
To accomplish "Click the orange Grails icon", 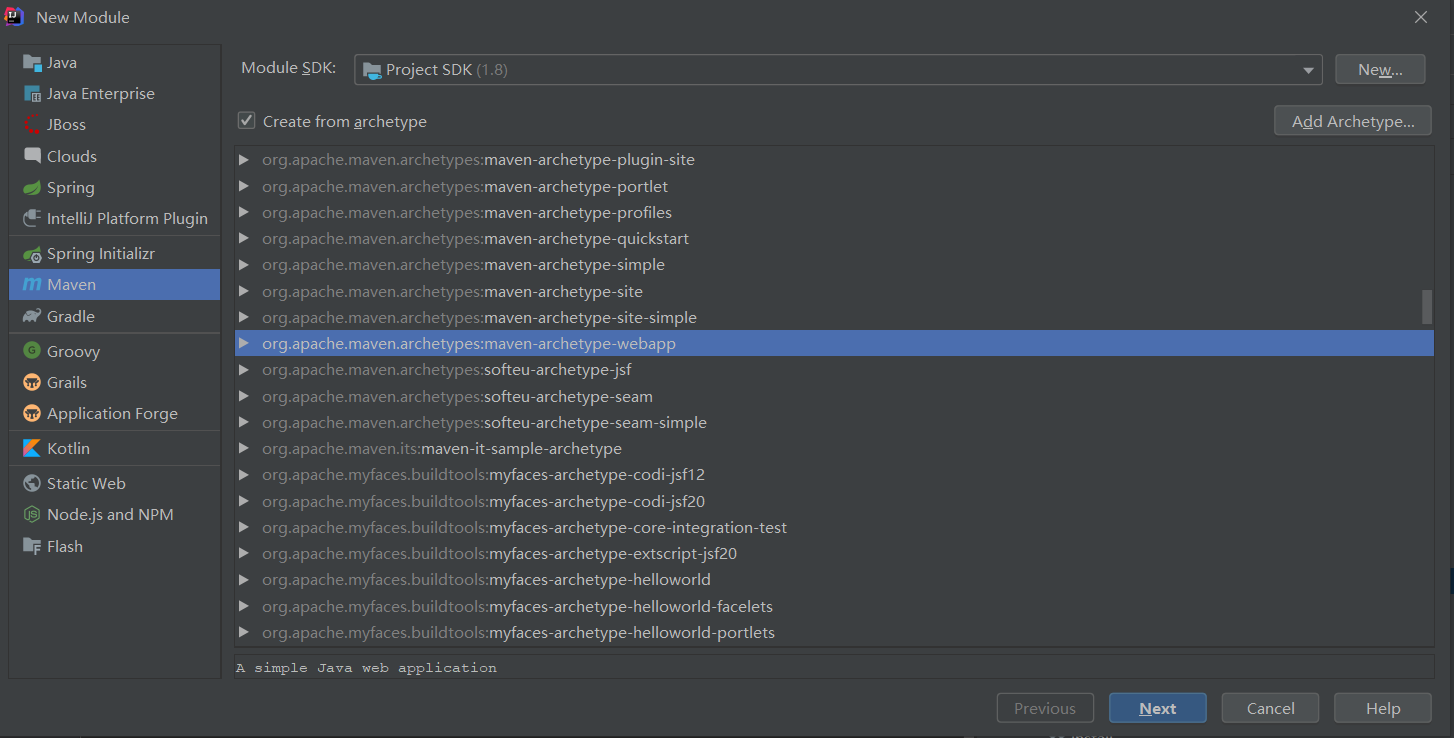I will coord(32,382).
